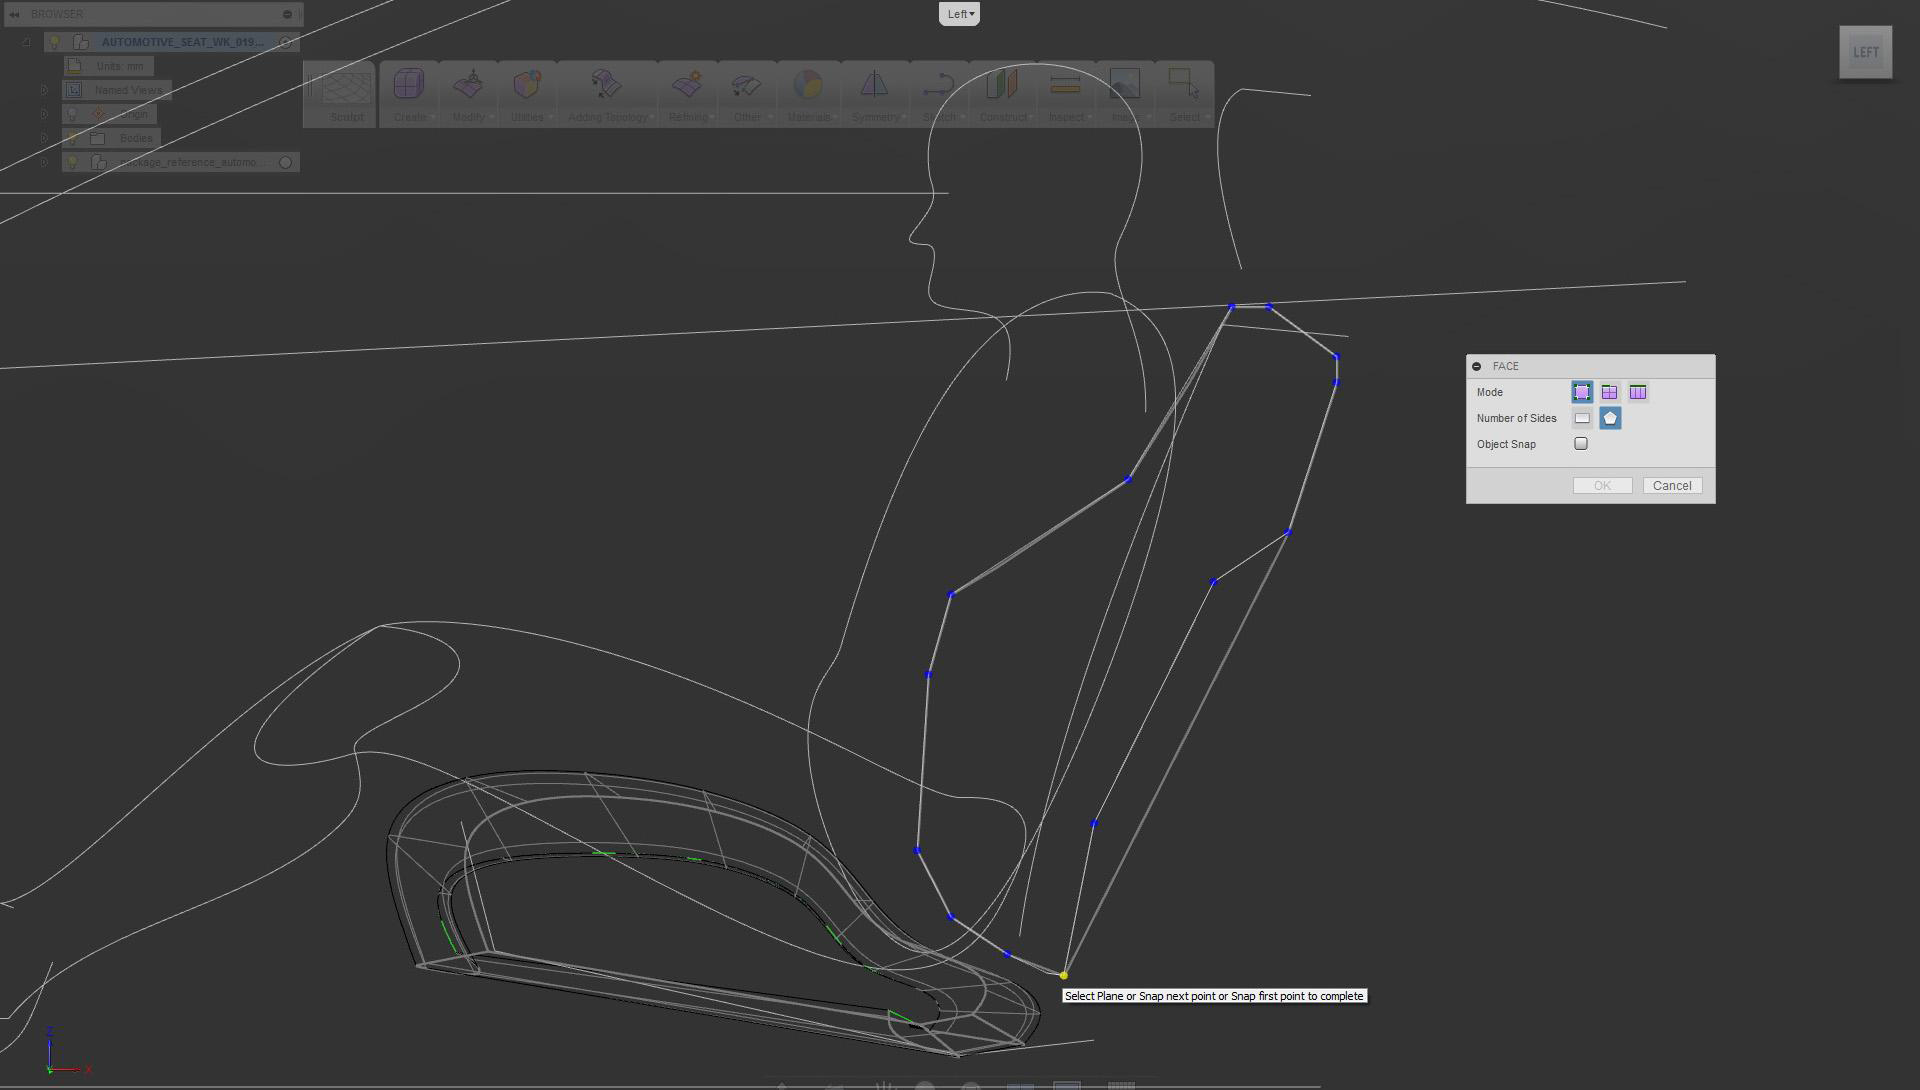Click the OK button in FACE dialog
This screenshot has height=1090, width=1920.
click(x=1601, y=485)
